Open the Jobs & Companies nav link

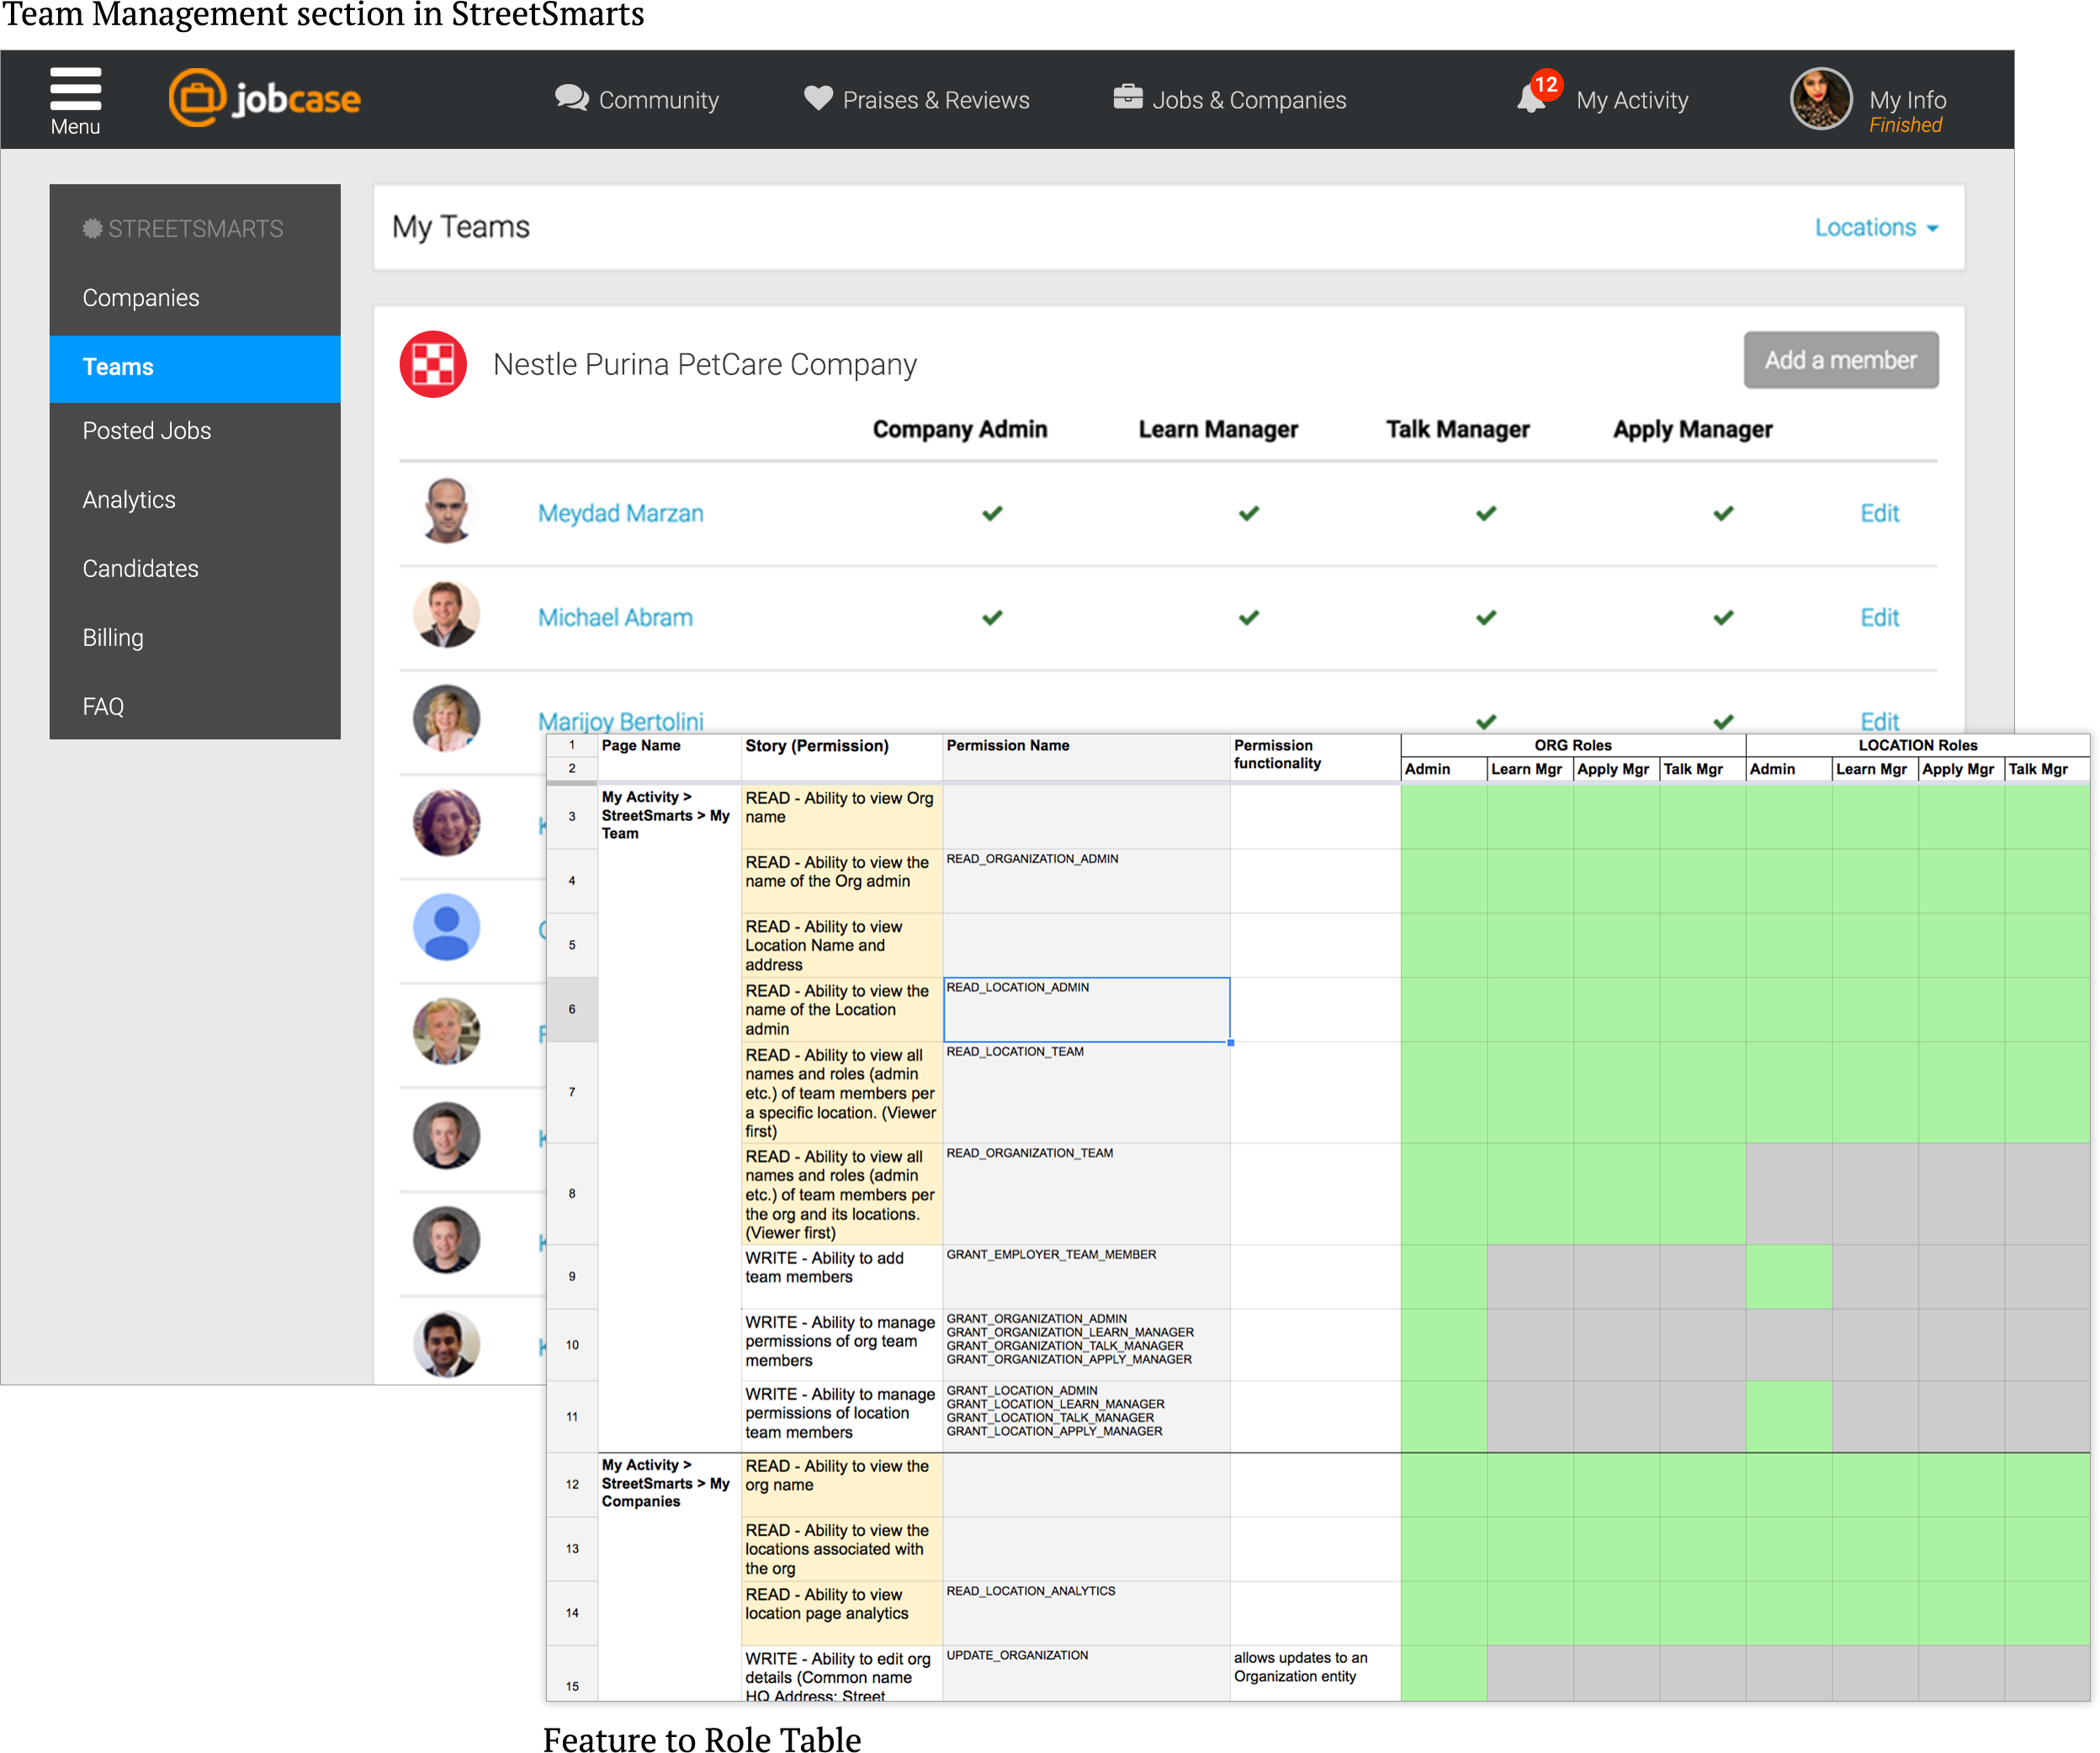tap(1248, 100)
